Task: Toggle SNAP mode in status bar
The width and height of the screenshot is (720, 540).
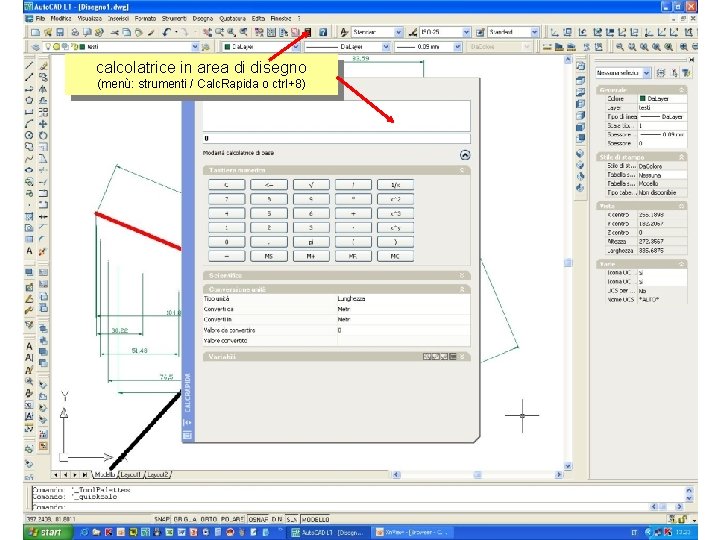Action: click(162, 519)
